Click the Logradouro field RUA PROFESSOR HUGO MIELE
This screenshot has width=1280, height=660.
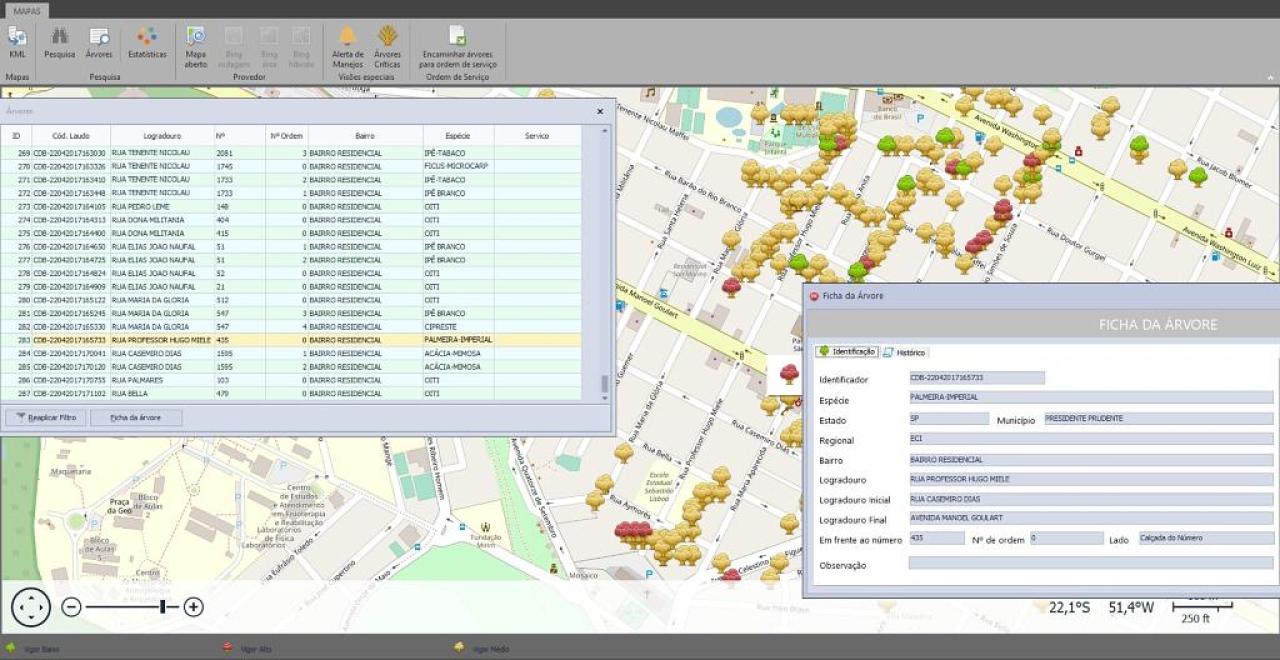1091,479
